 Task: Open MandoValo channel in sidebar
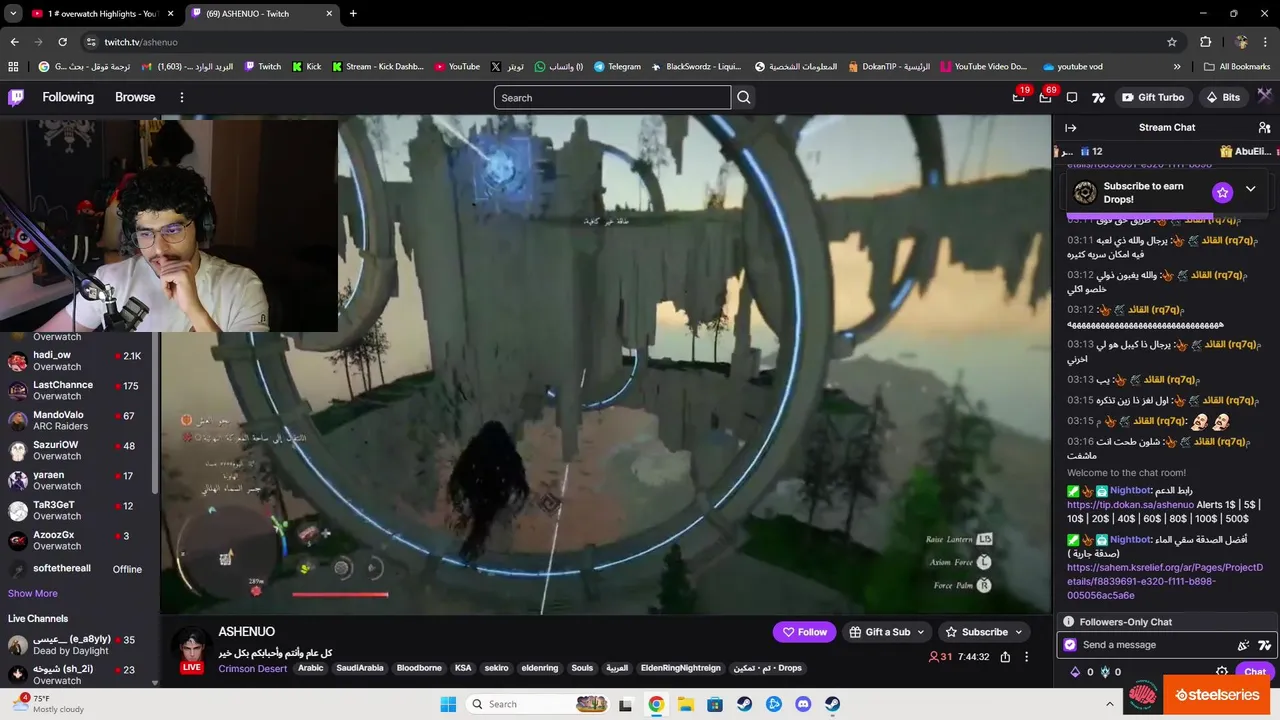click(77, 421)
